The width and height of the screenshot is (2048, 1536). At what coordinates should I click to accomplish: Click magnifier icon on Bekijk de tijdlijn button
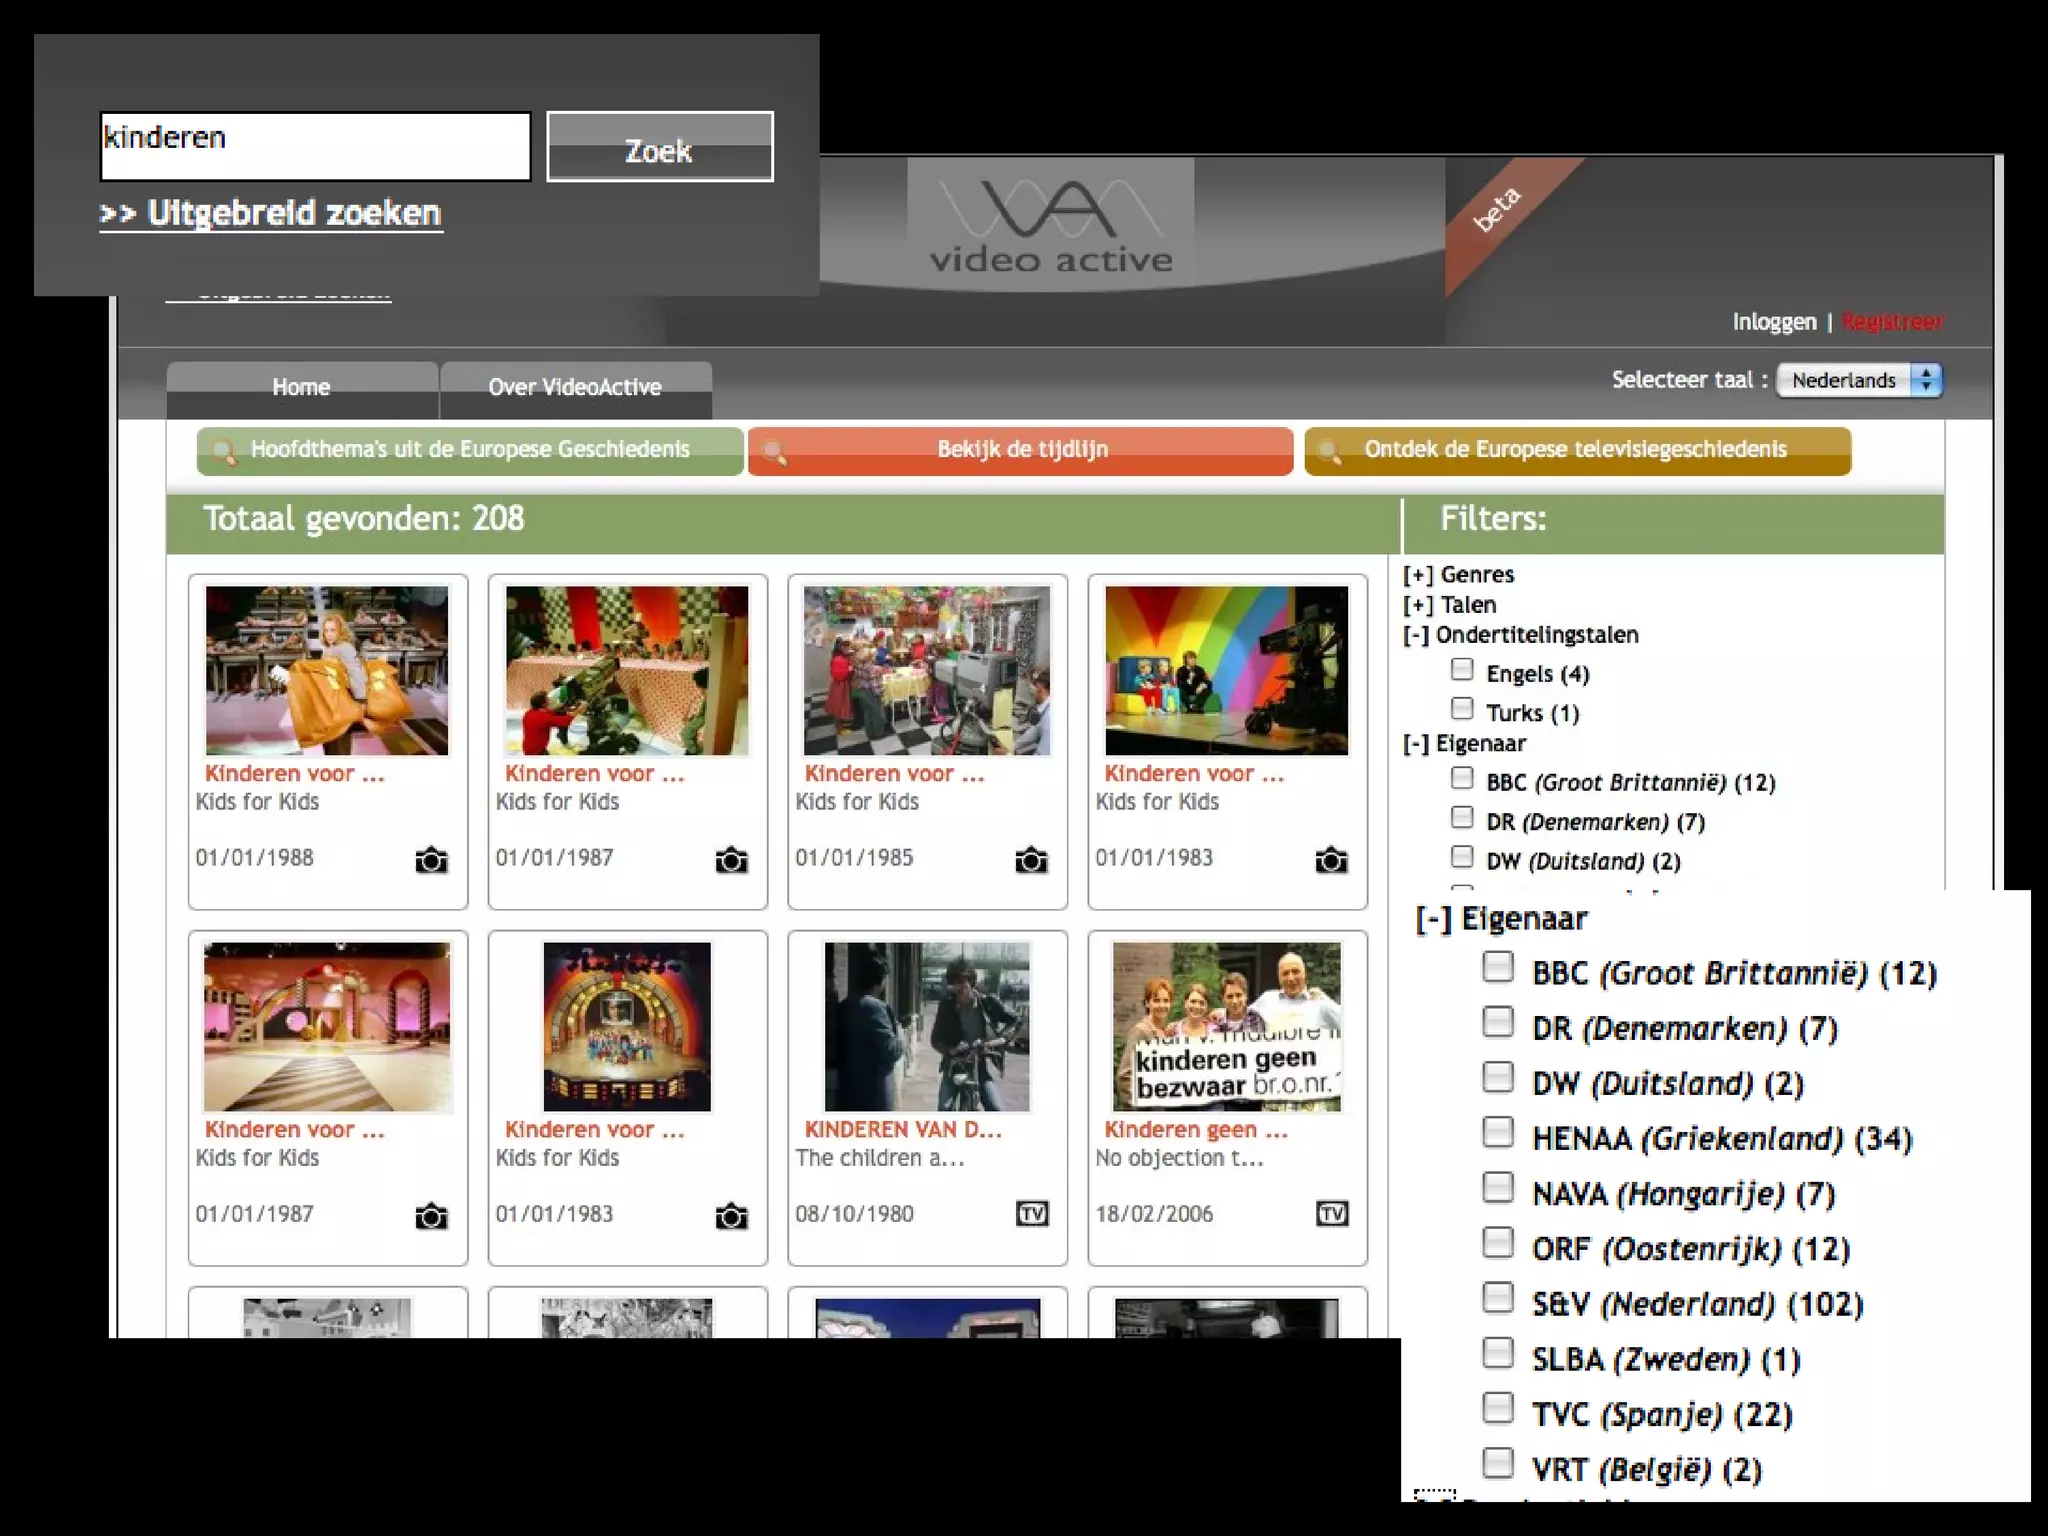coord(774,452)
